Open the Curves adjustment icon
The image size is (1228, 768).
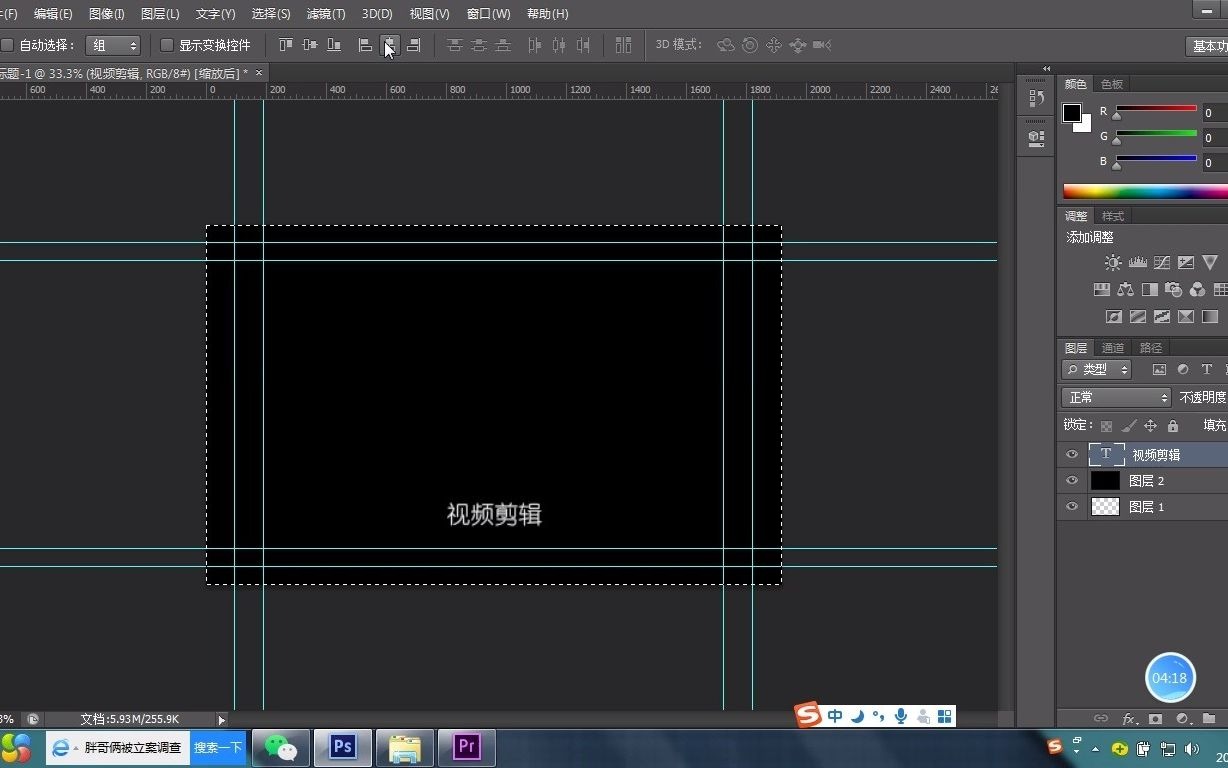[1161, 263]
